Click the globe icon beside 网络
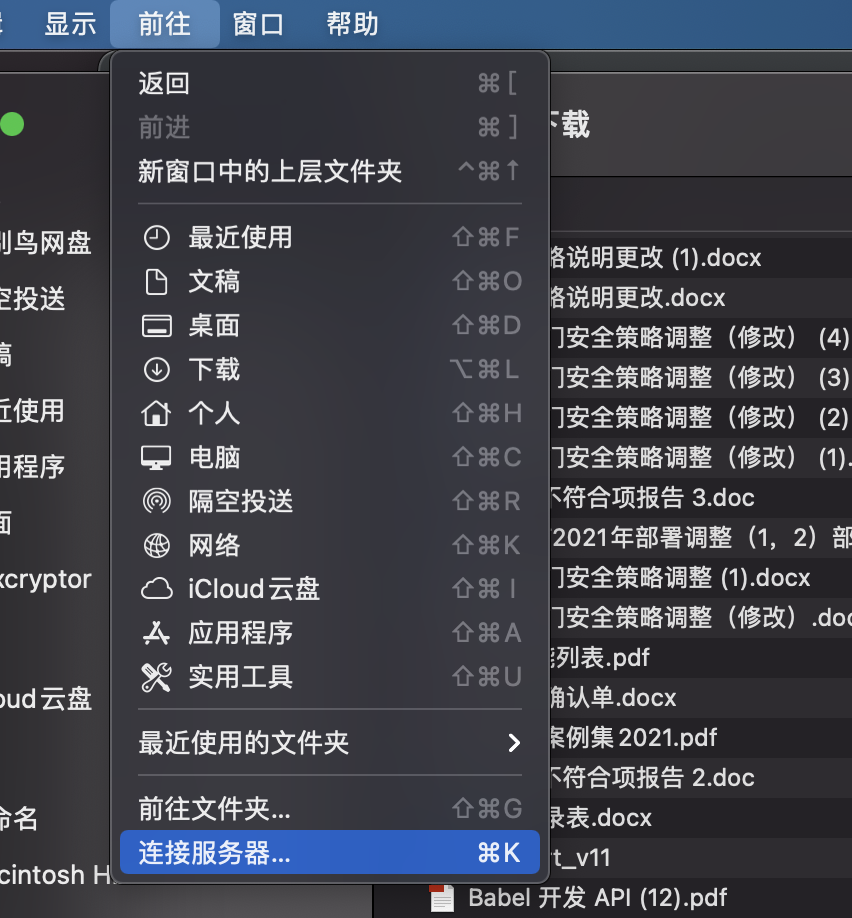 [x=156, y=545]
